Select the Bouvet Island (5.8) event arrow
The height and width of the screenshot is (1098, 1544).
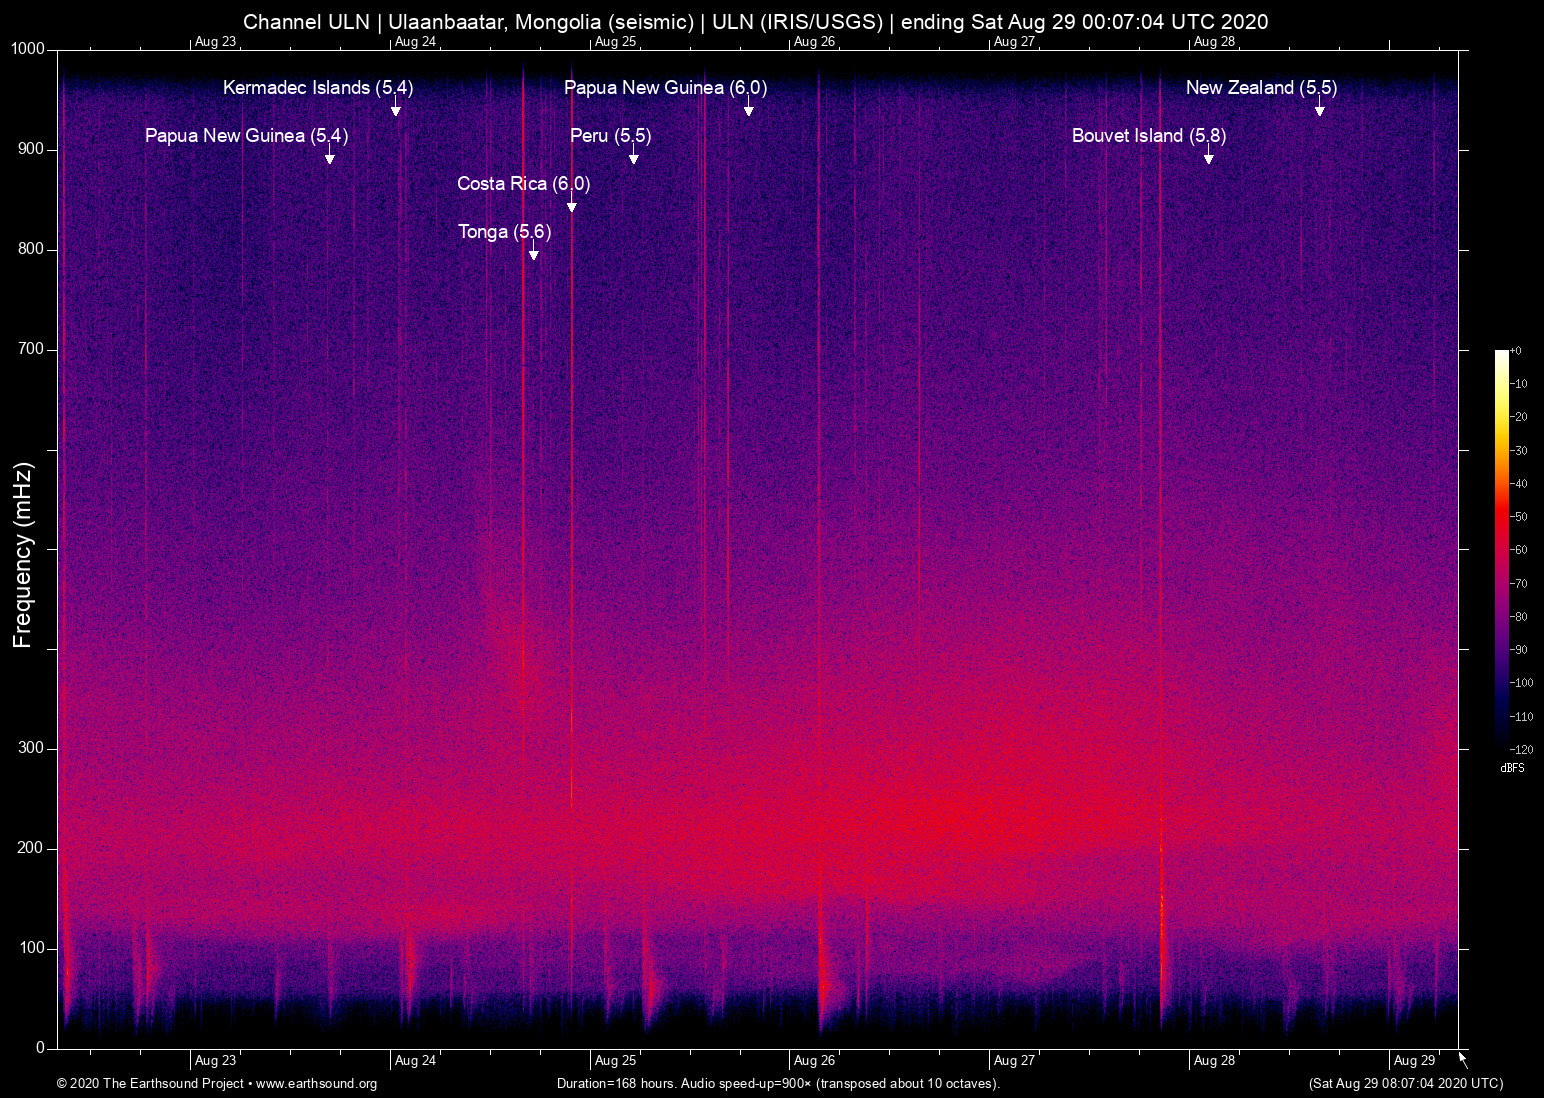point(1209,158)
